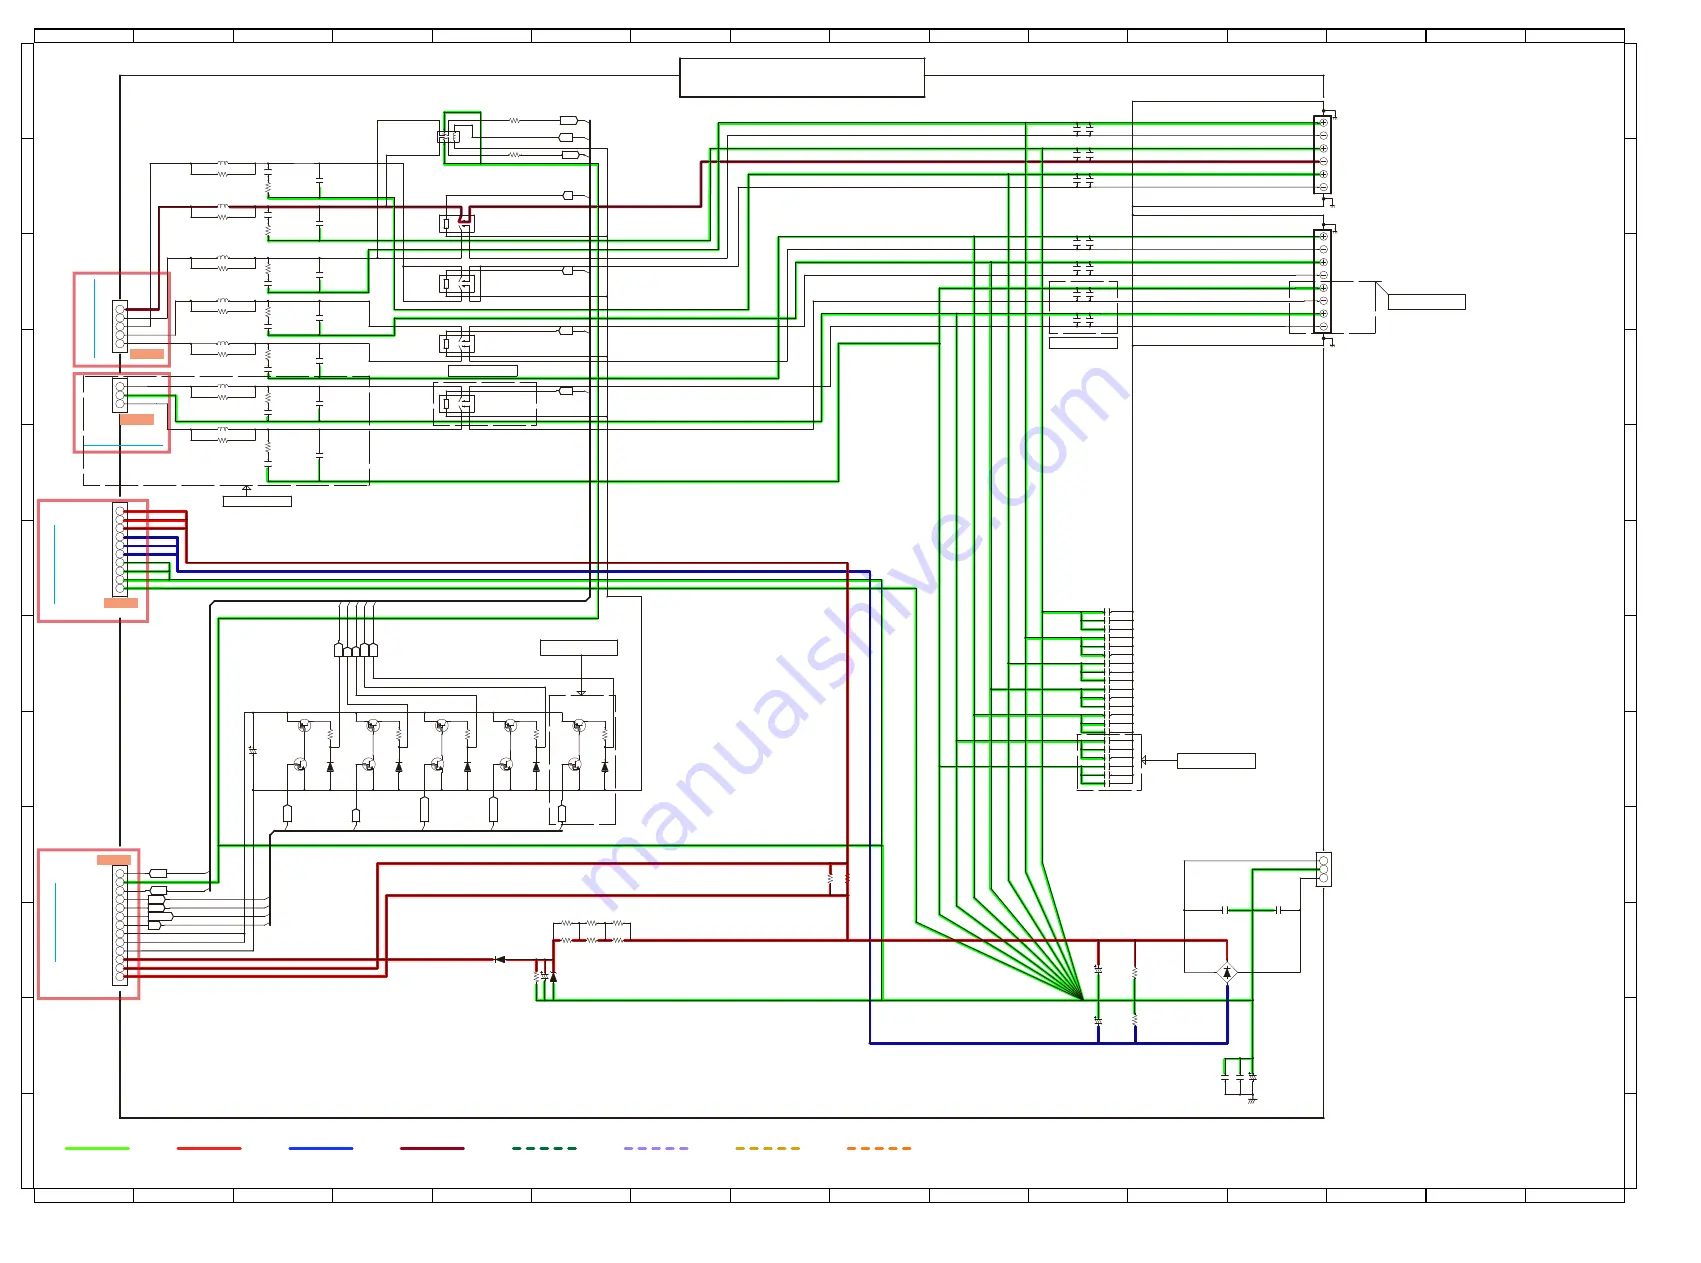Click the upper six-pin connector at top right
1701x1263 pixels.
coord(1322,155)
